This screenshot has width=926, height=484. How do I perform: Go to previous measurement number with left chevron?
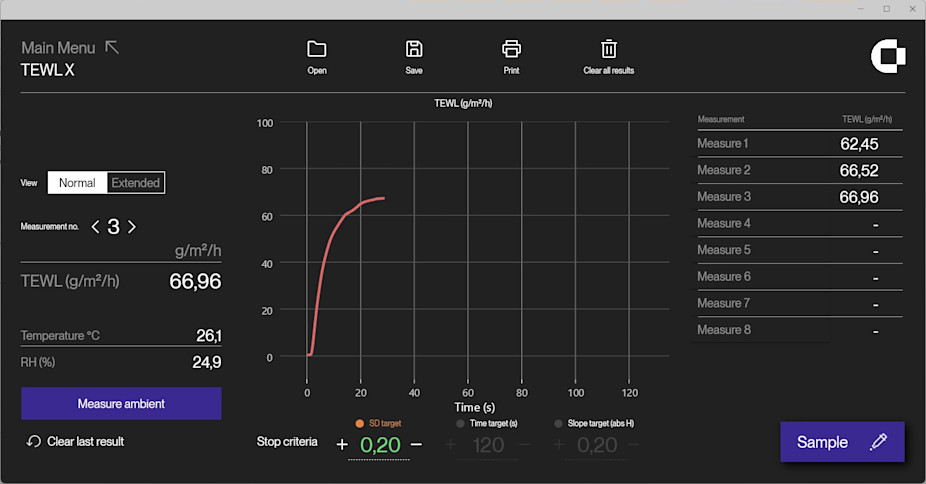click(95, 227)
